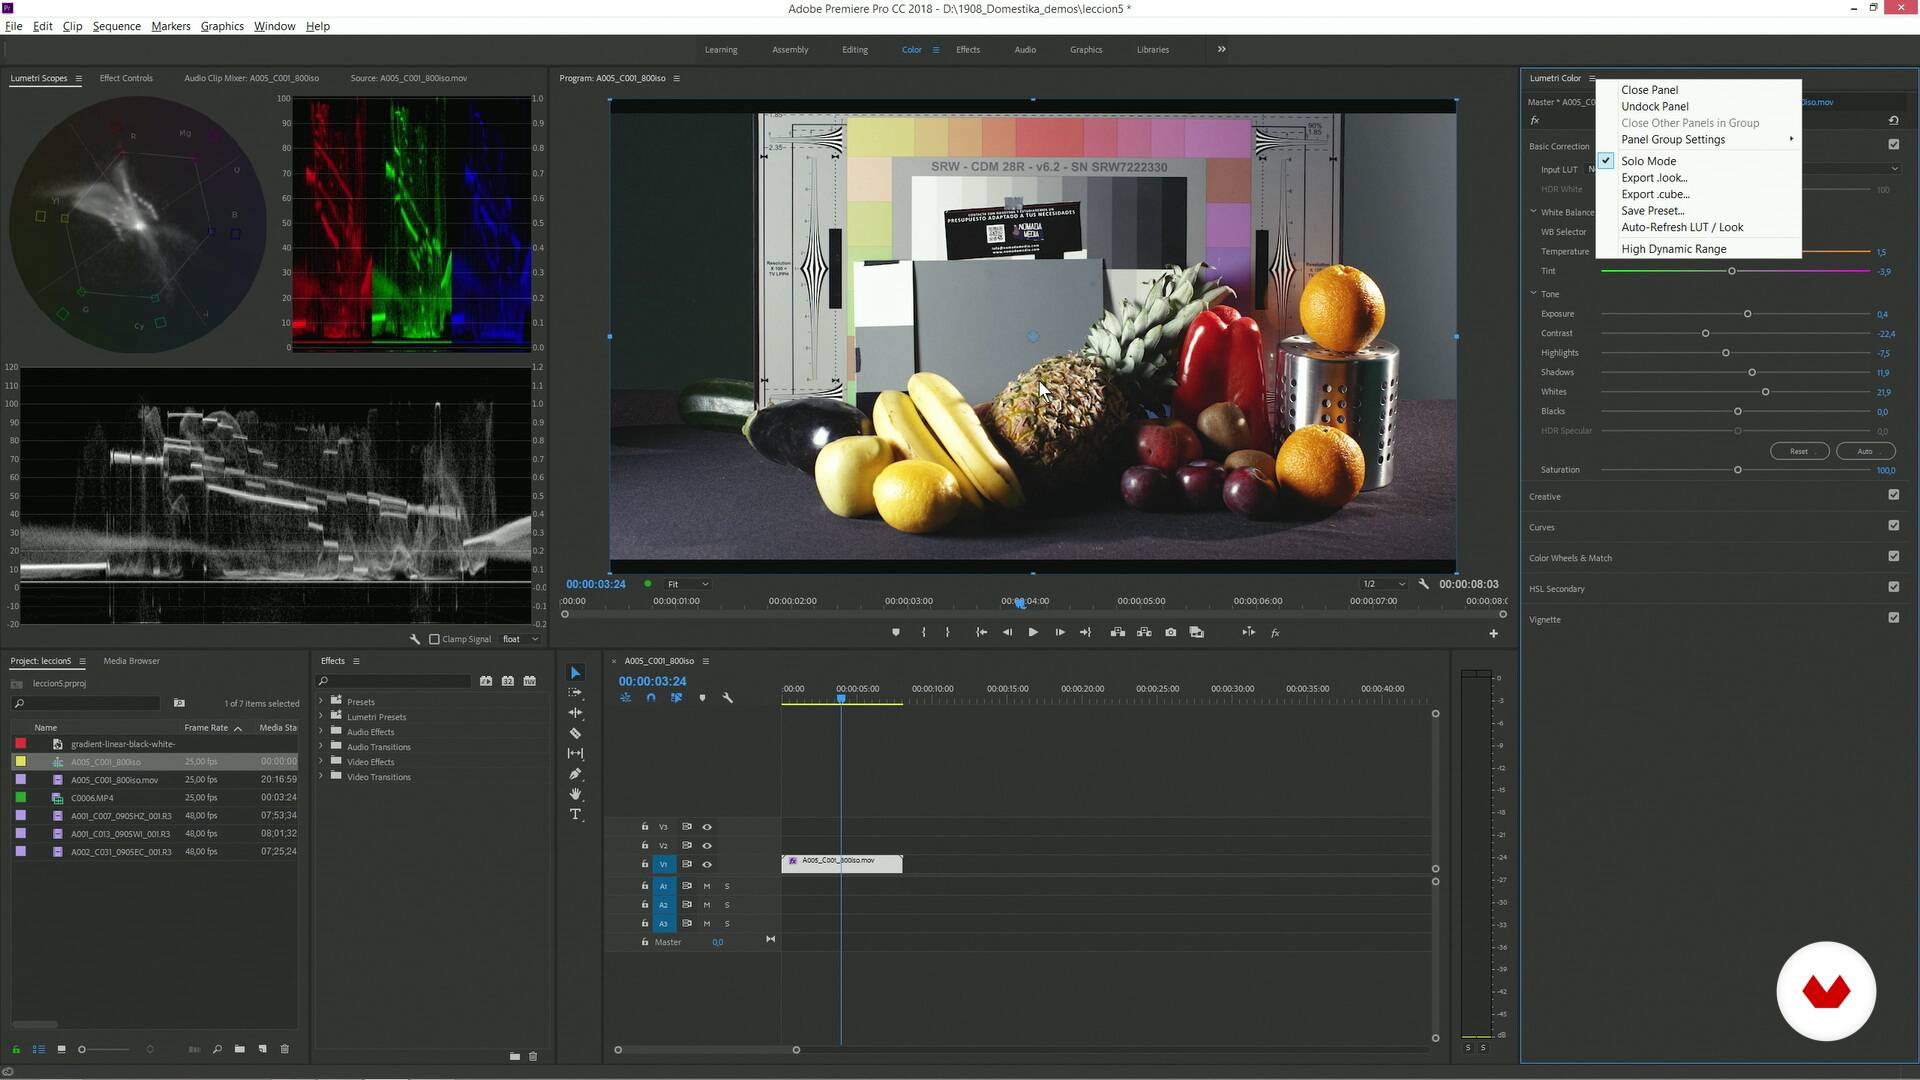This screenshot has height=1080, width=1920.
Task: Switch to the Editing workspace tab
Action: [x=854, y=49]
